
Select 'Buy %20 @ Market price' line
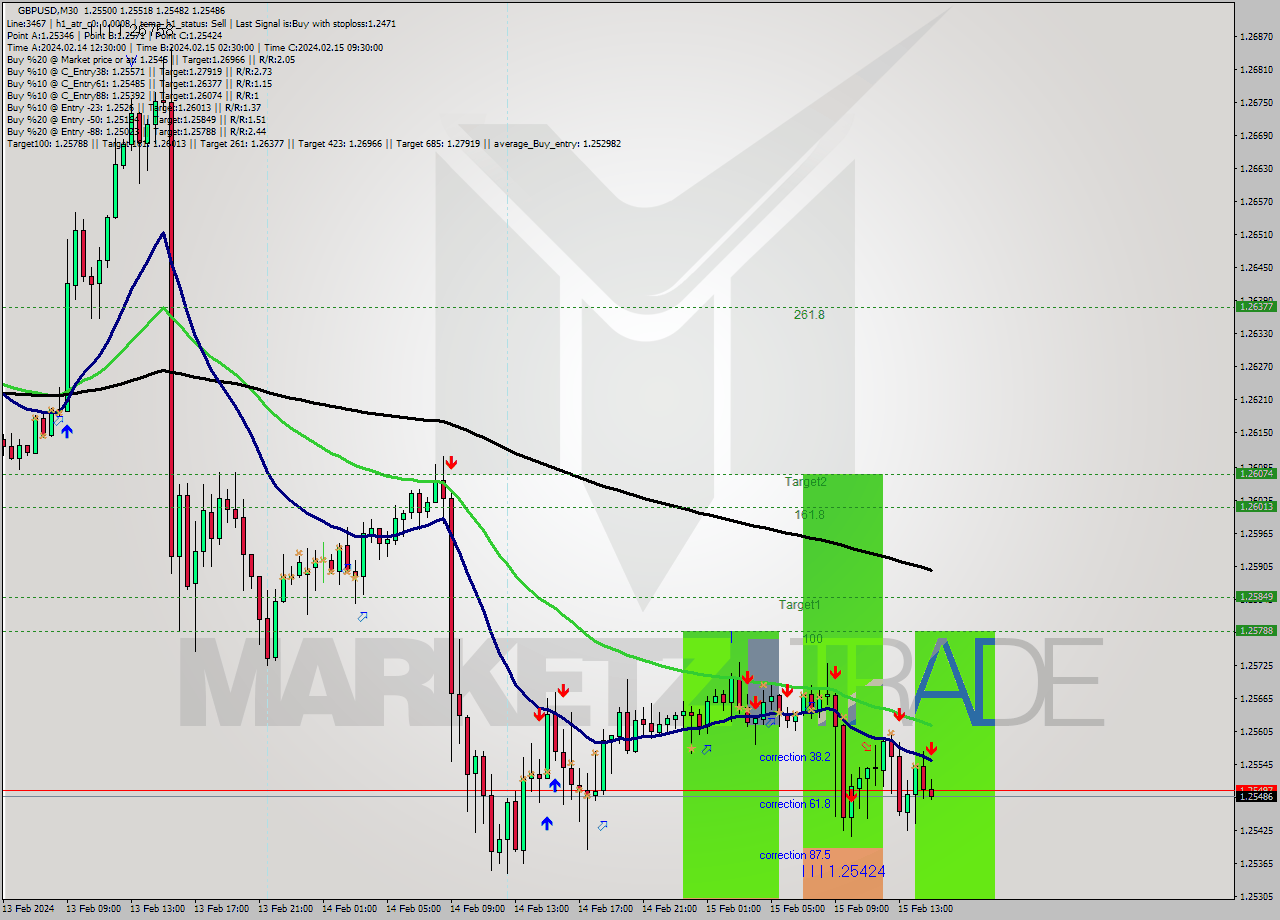coord(150,59)
